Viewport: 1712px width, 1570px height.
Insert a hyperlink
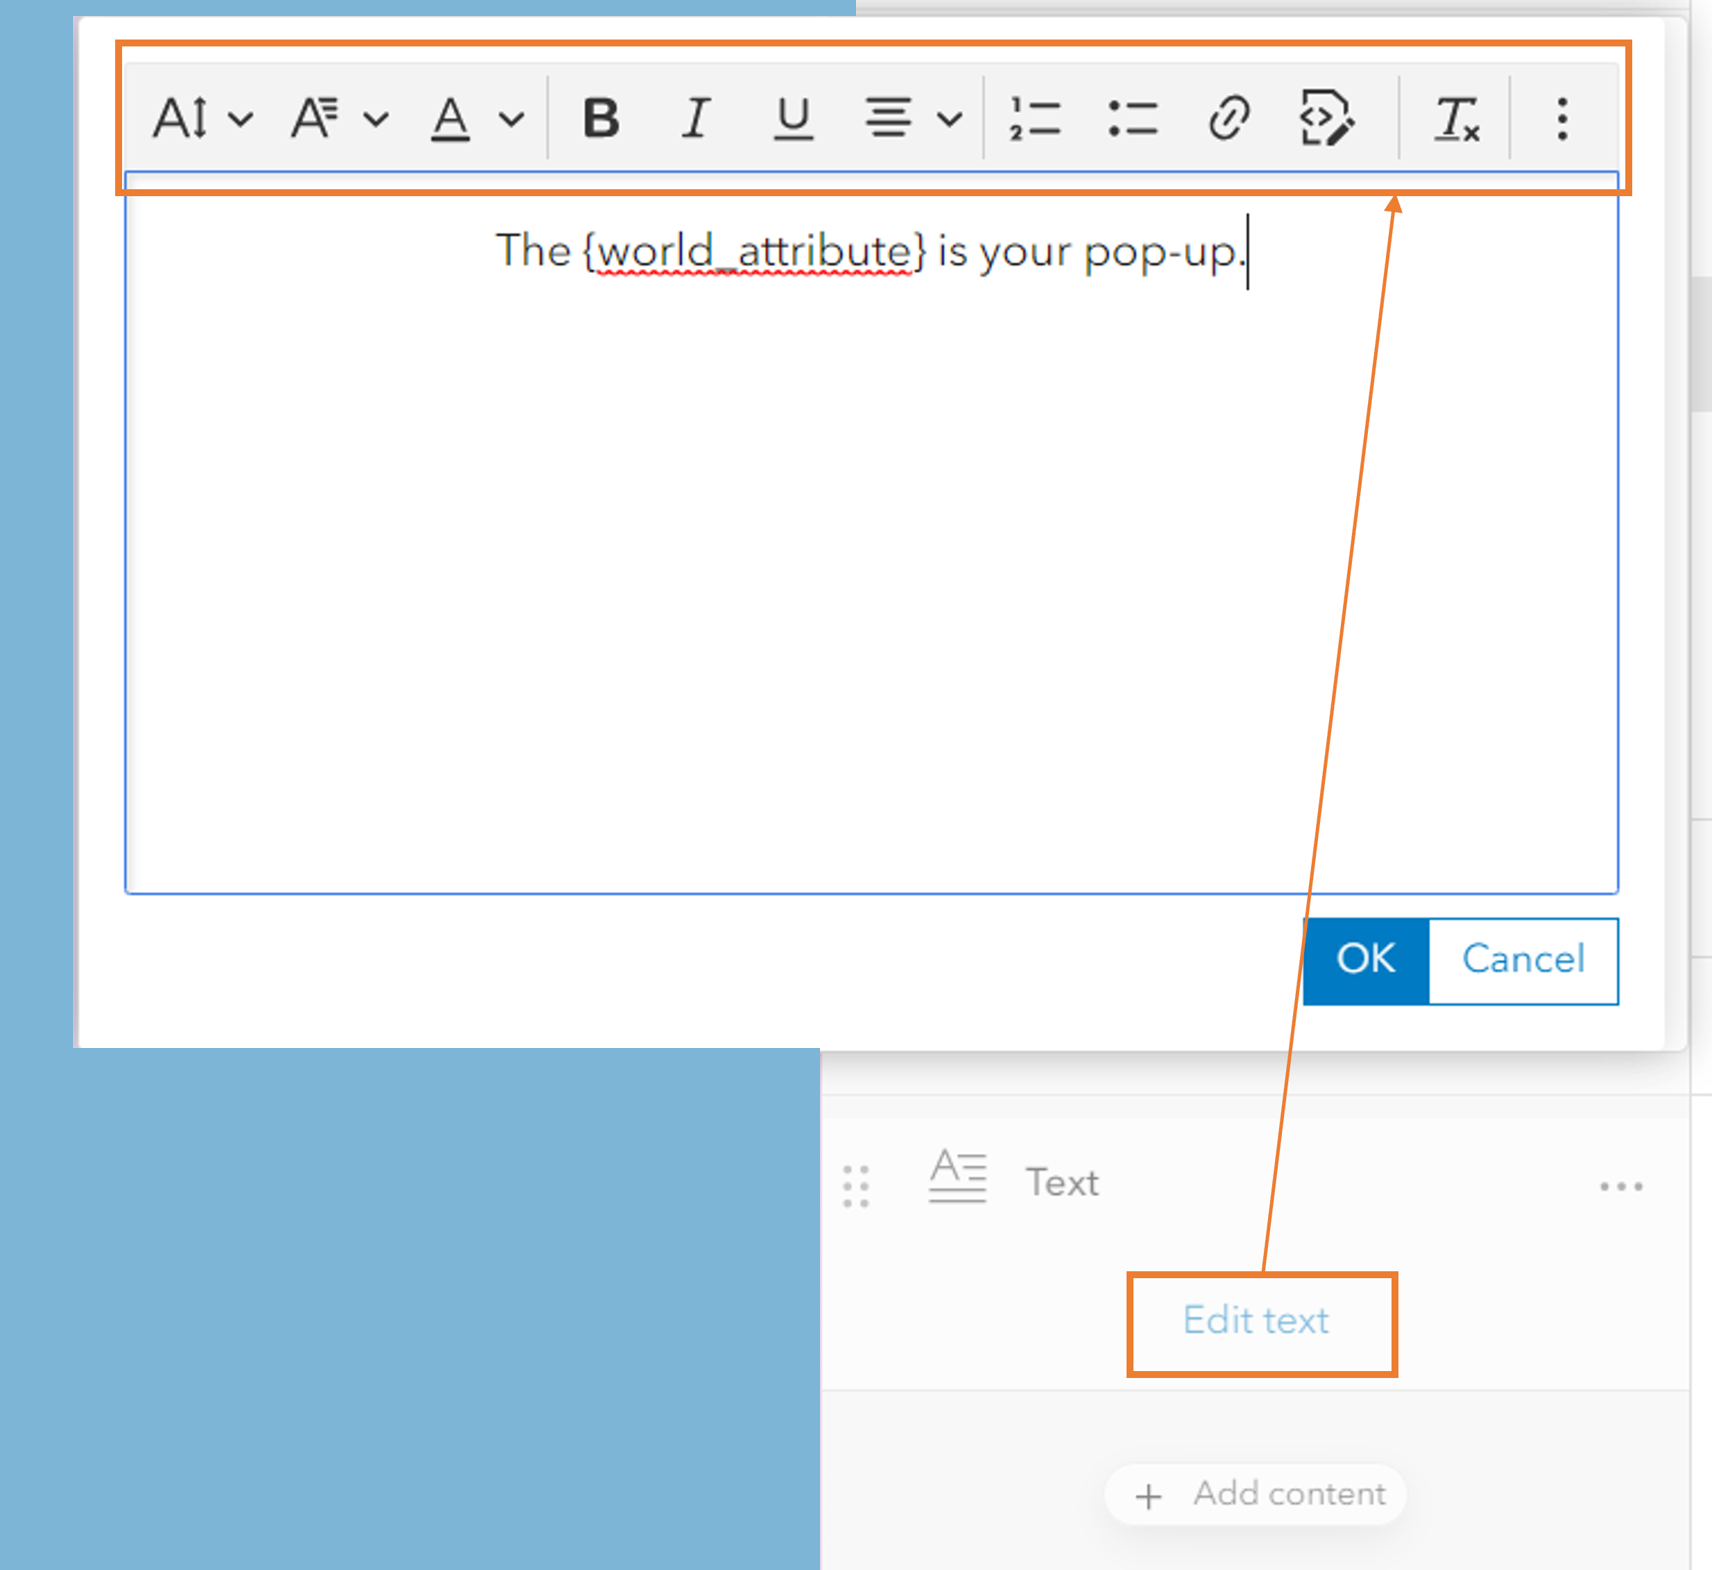1228,118
